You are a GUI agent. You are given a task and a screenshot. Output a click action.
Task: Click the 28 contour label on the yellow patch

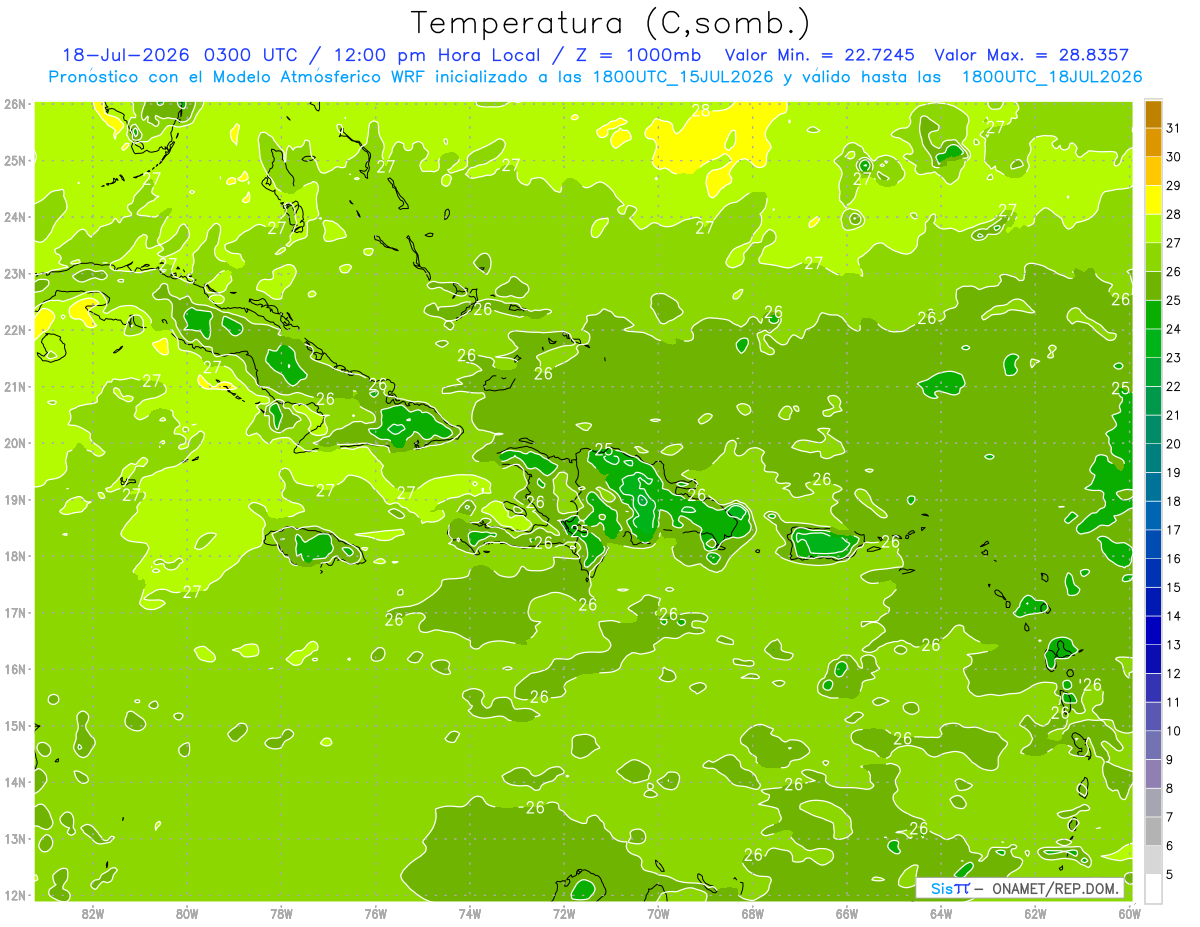click(x=701, y=111)
